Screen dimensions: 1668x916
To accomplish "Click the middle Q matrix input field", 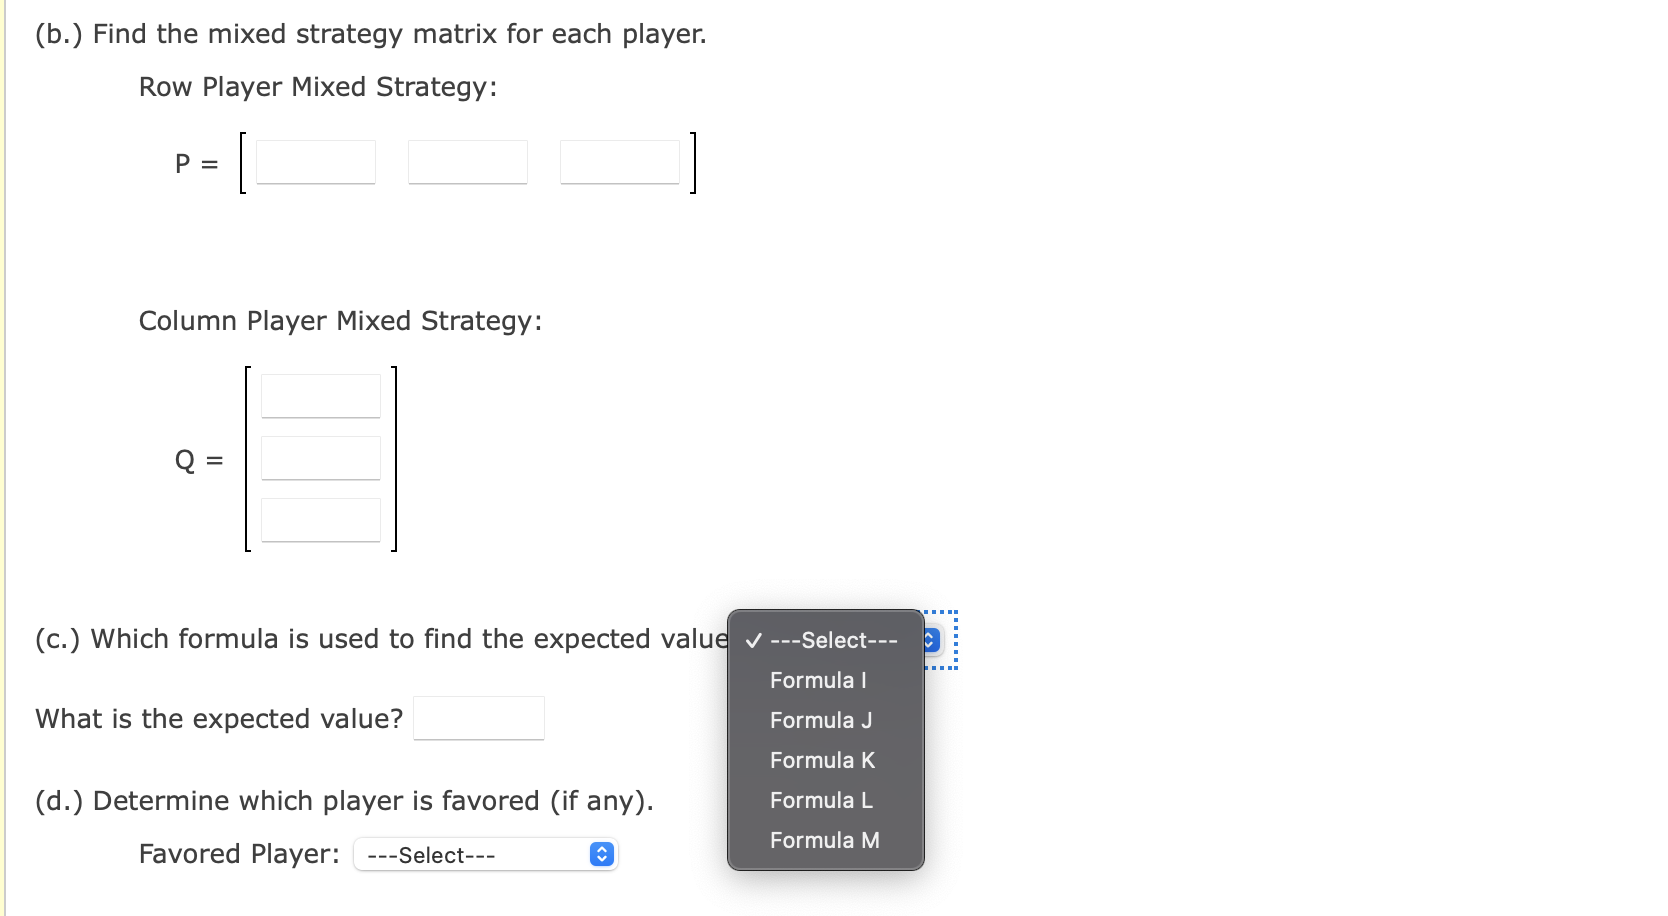I will point(320,458).
